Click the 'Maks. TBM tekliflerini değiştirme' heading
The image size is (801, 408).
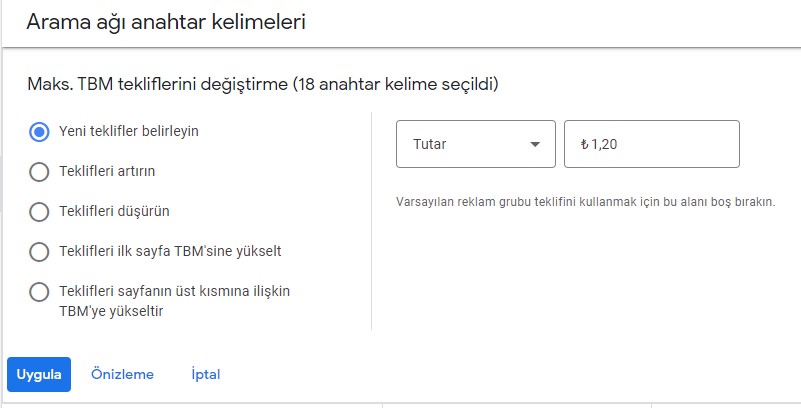157,84
